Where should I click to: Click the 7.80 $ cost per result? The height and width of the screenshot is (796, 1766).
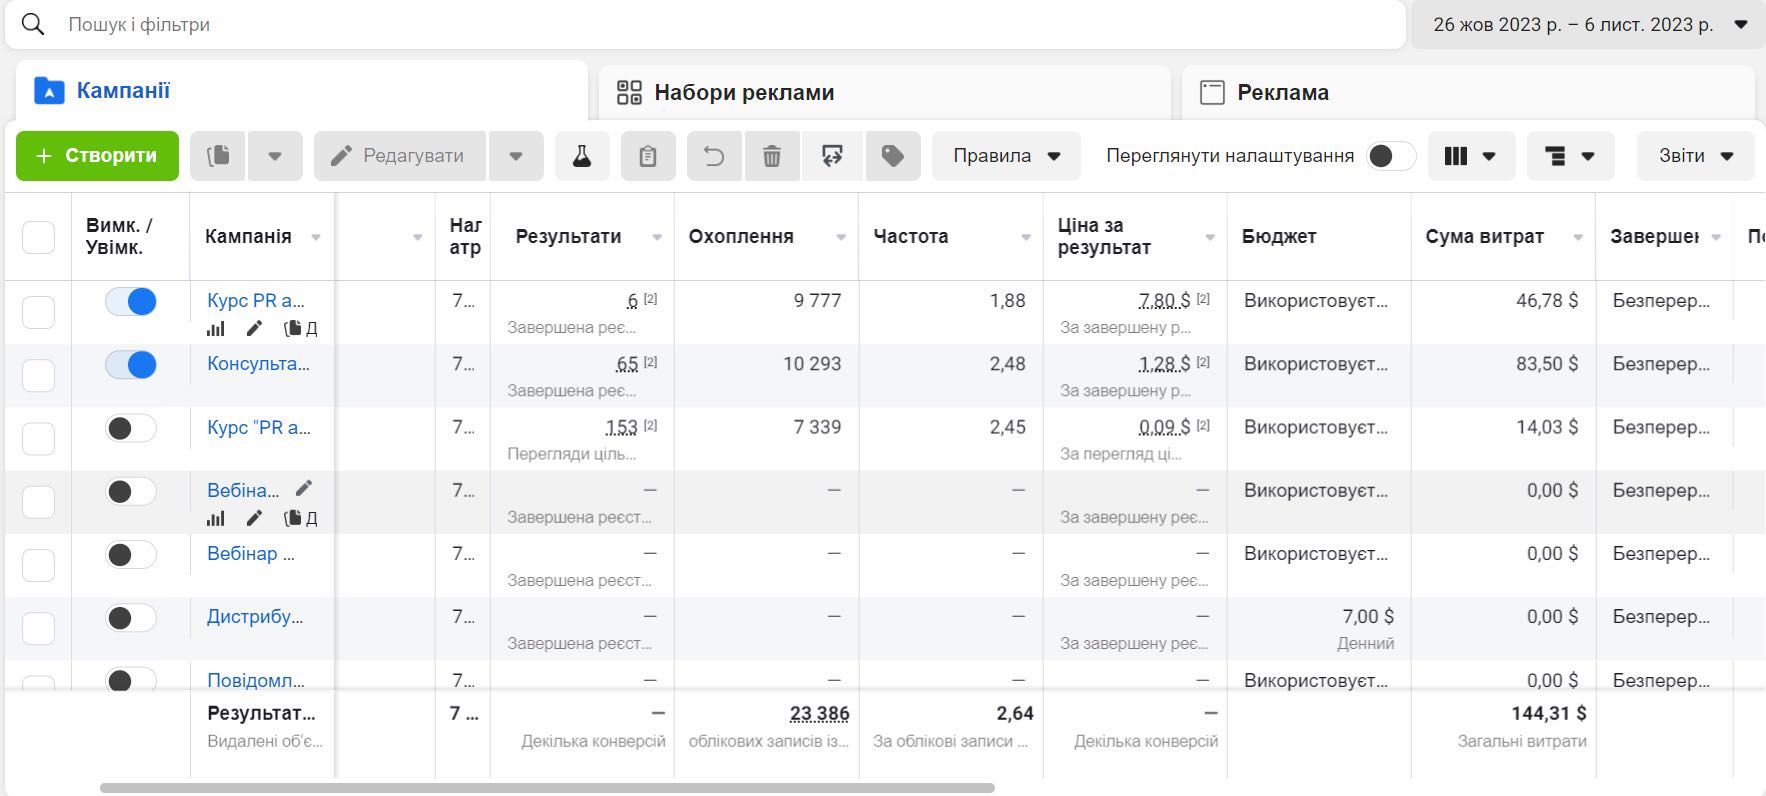(x=1164, y=300)
